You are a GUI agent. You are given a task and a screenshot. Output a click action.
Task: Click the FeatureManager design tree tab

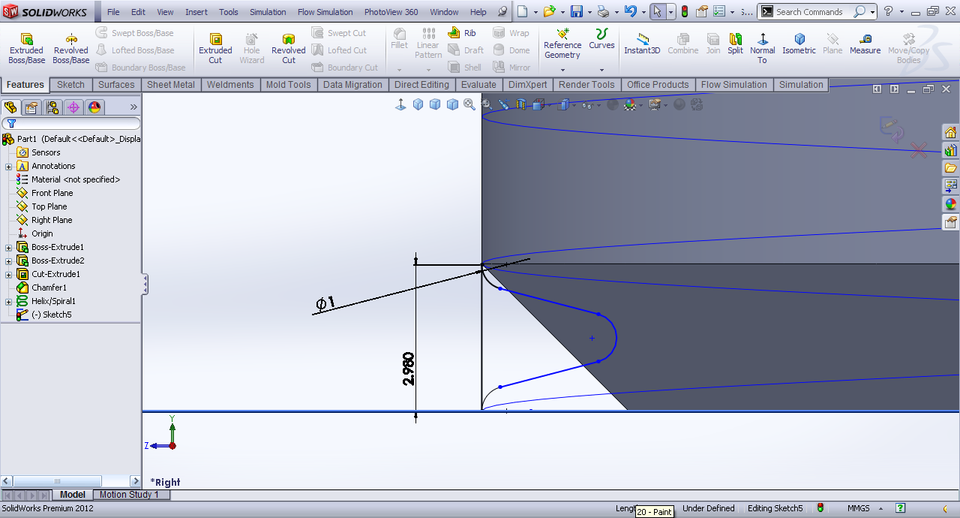[x=10, y=108]
